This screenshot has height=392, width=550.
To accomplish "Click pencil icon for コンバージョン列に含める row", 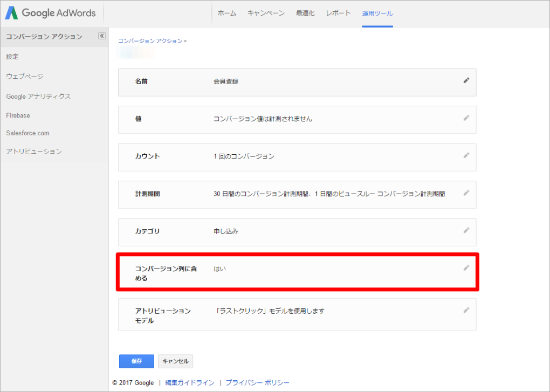I will pyautogui.click(x=466, y=268).
